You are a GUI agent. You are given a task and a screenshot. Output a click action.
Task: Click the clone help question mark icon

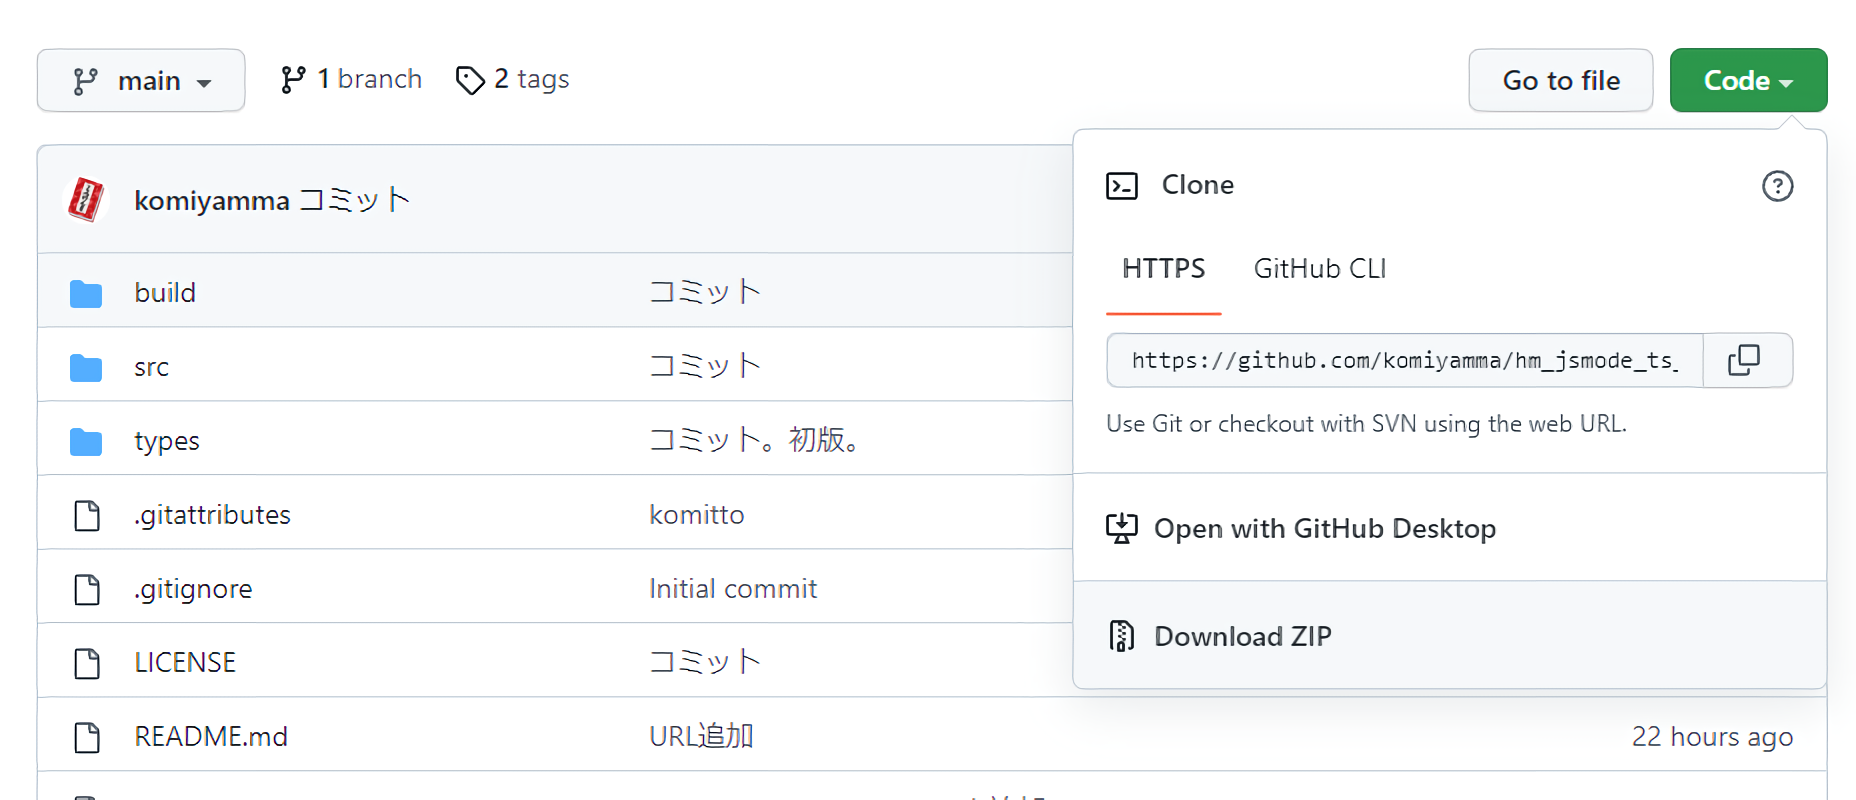(x=1777, y=186)
